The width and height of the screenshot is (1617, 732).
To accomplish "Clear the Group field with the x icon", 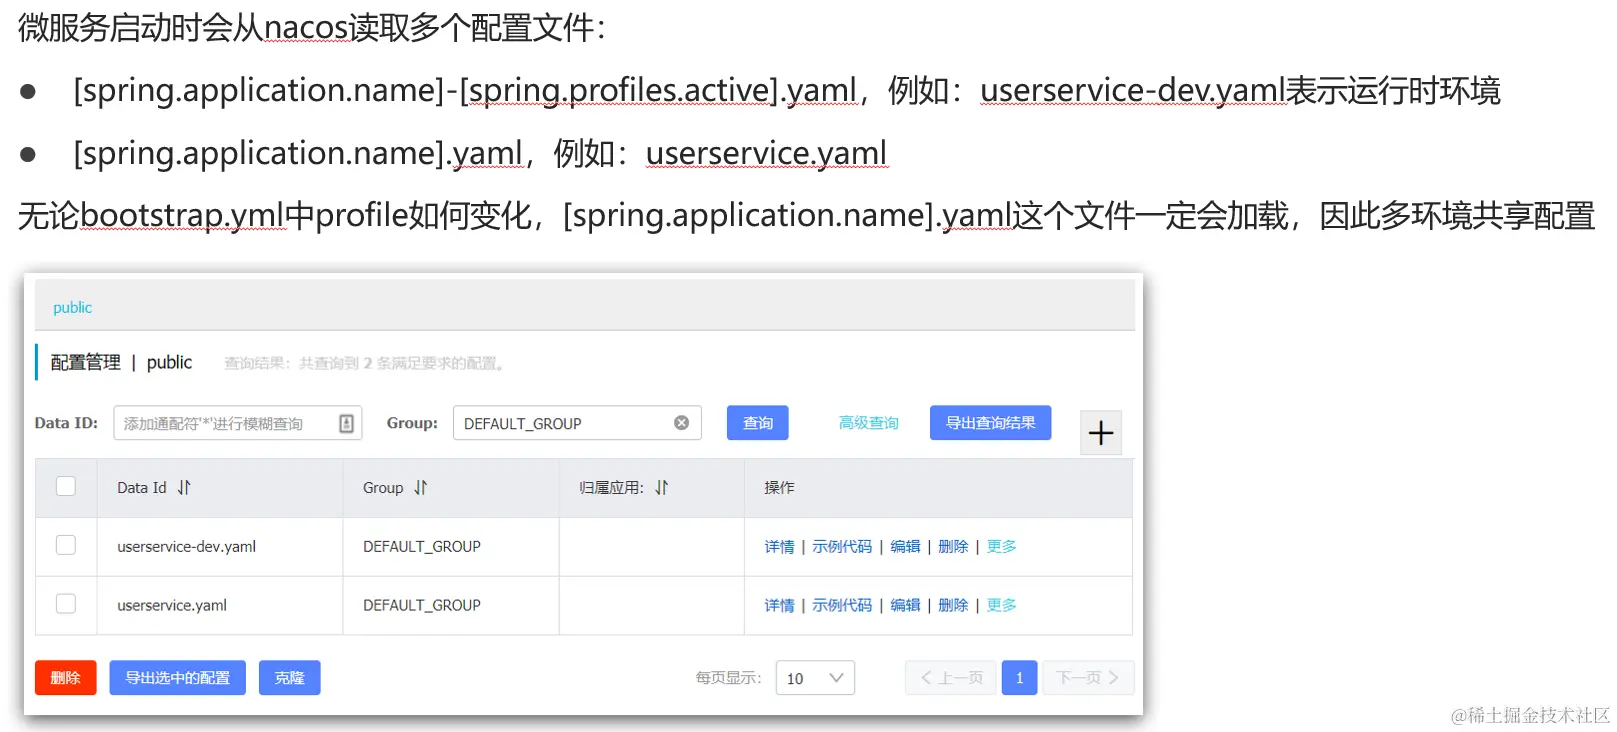I will [682, 423].
